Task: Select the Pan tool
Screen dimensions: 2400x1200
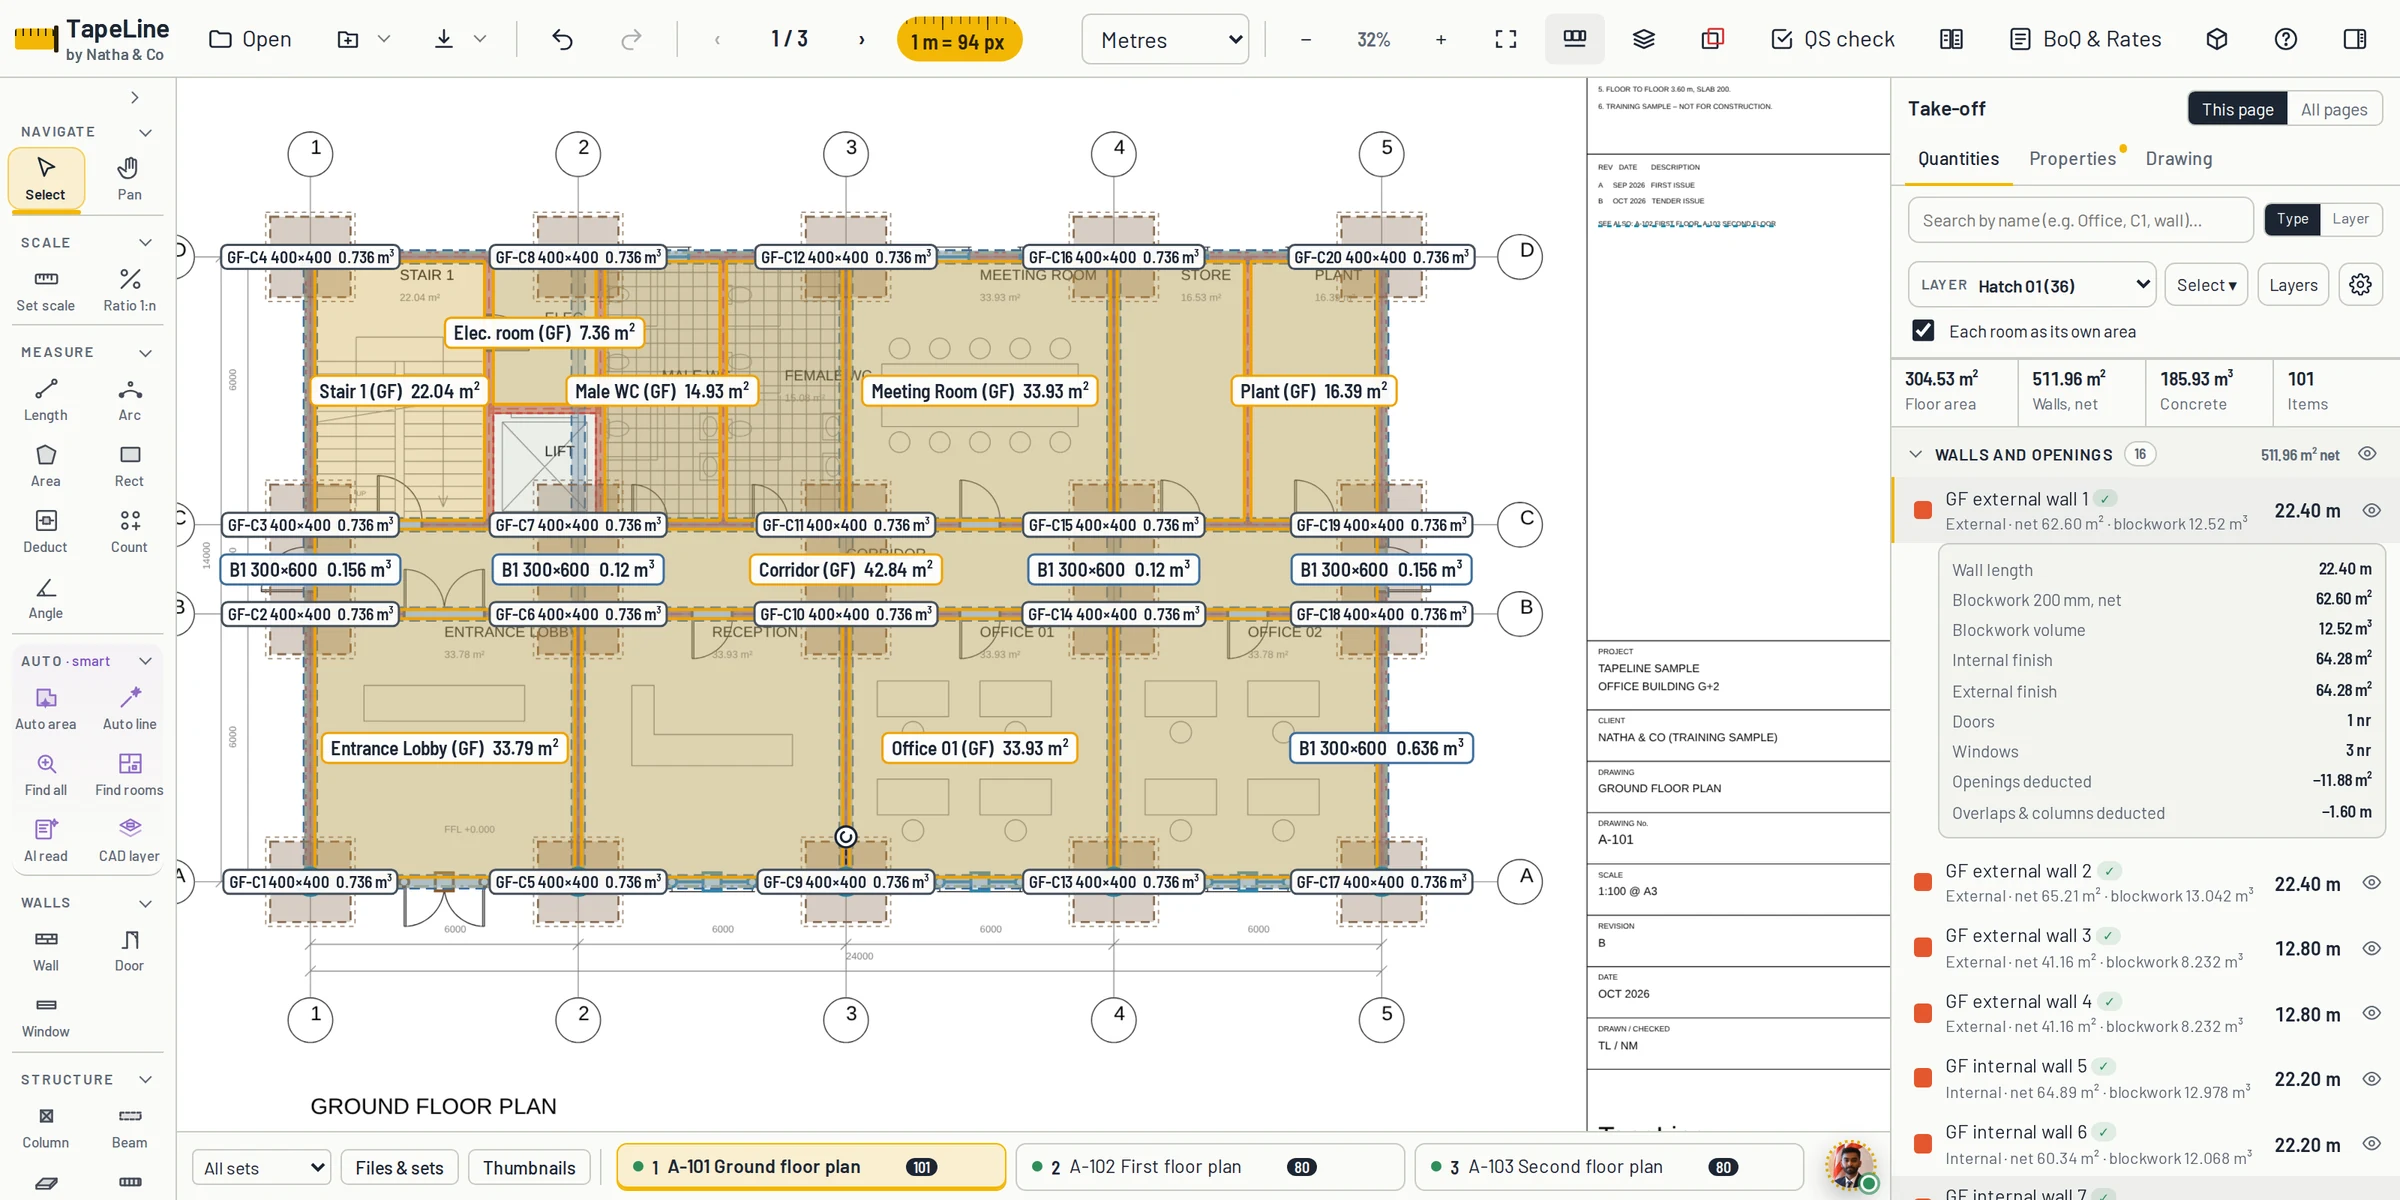Action: coord(129,179)
